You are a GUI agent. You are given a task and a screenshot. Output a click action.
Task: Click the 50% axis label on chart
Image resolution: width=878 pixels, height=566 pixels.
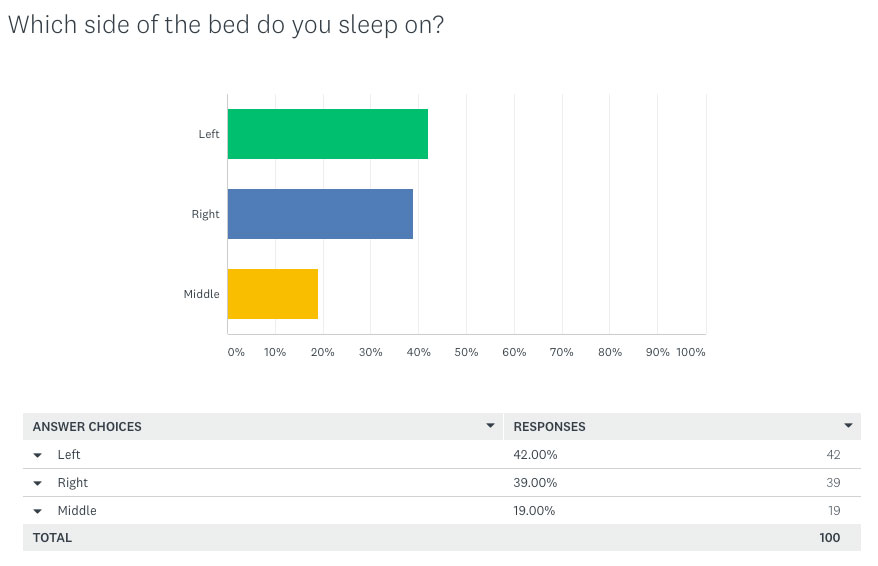tap(466, 352)
